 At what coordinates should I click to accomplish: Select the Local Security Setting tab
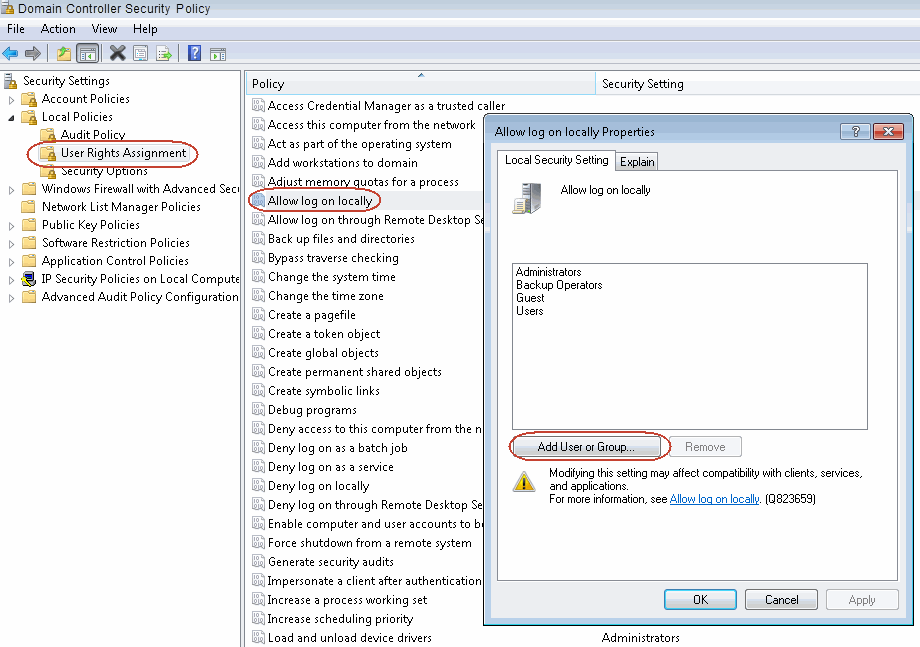556,160
